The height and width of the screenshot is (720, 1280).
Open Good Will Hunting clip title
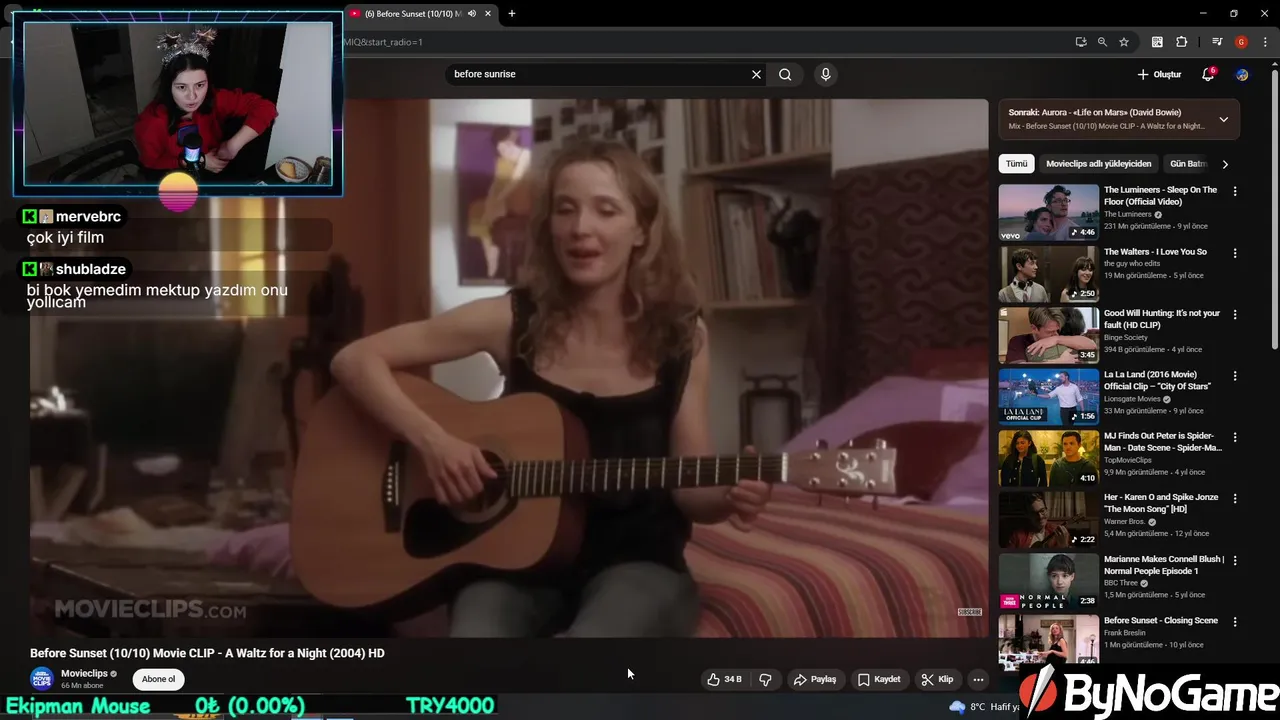pyautogui.click(x=1162, y=319)
